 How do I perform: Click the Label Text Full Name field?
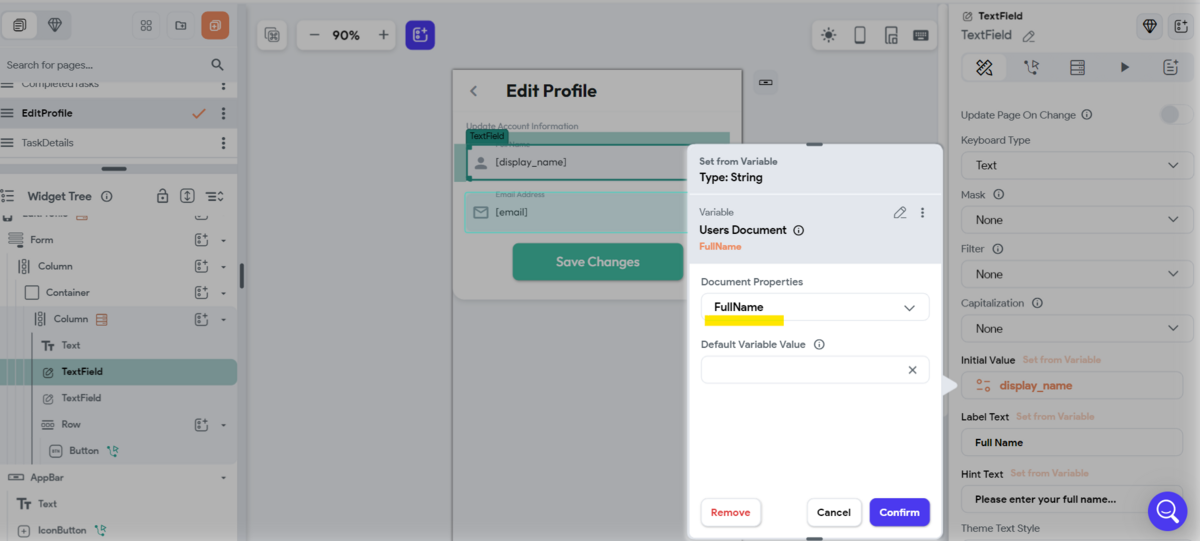coord(1072,442)
